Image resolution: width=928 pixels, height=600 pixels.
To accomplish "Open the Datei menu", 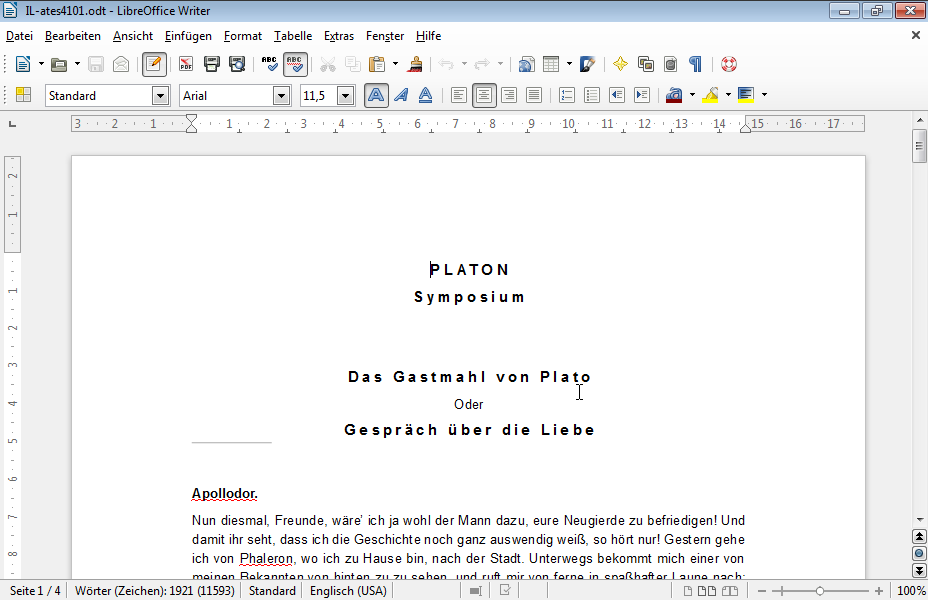I will coord(19,36).
